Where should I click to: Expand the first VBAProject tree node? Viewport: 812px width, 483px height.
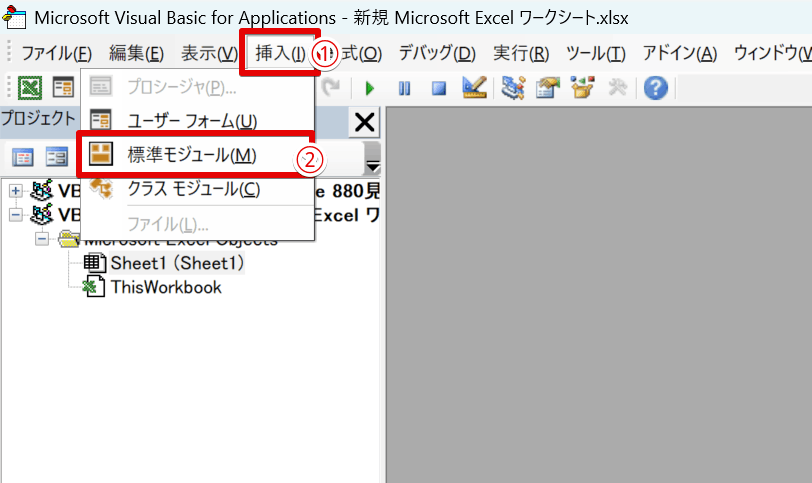pyautogui.click(x=16, y=190)
